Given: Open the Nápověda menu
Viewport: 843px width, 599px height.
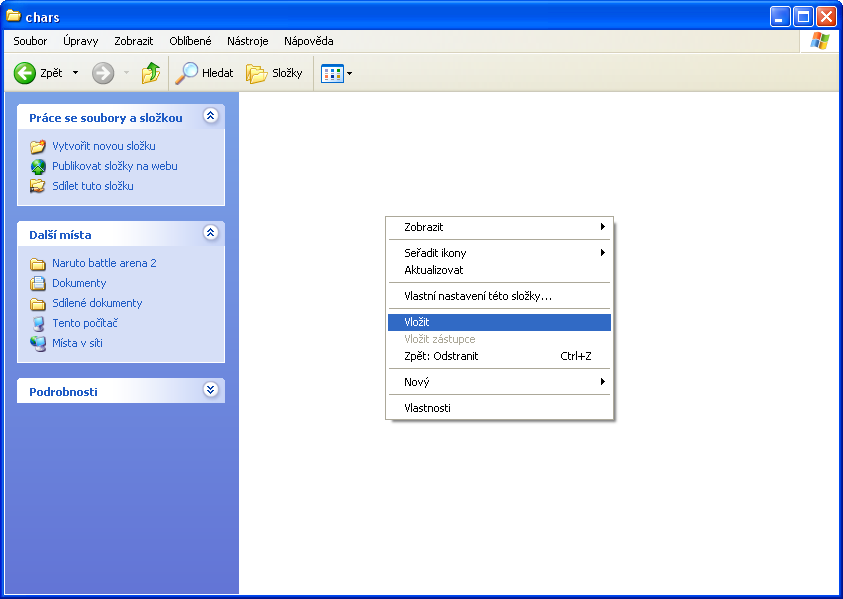Looking at the screenshot, I should pos(309,41).
